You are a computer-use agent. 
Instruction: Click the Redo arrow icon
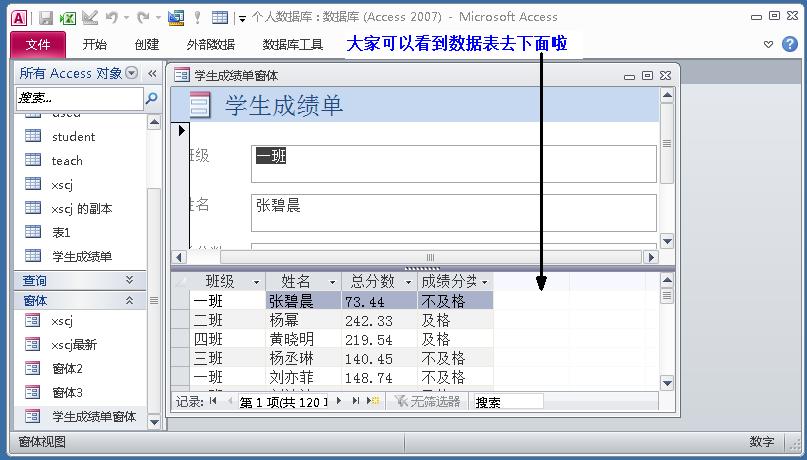[x=143, y=18]
